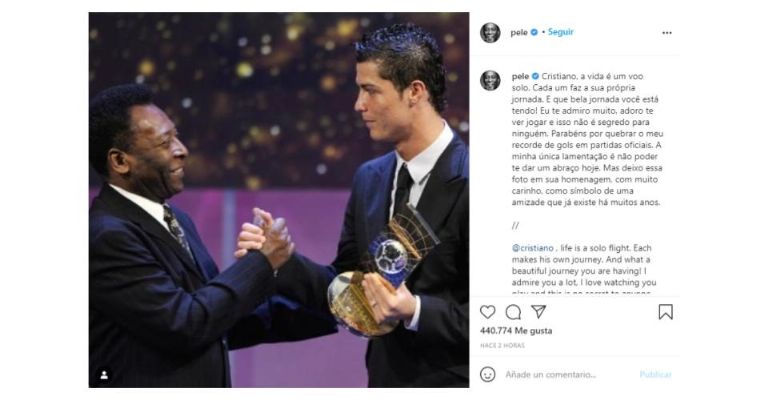The image size is (768, 400).
Task: View the 440.774 Me gusta likes list
Action: tap(516, 331)
